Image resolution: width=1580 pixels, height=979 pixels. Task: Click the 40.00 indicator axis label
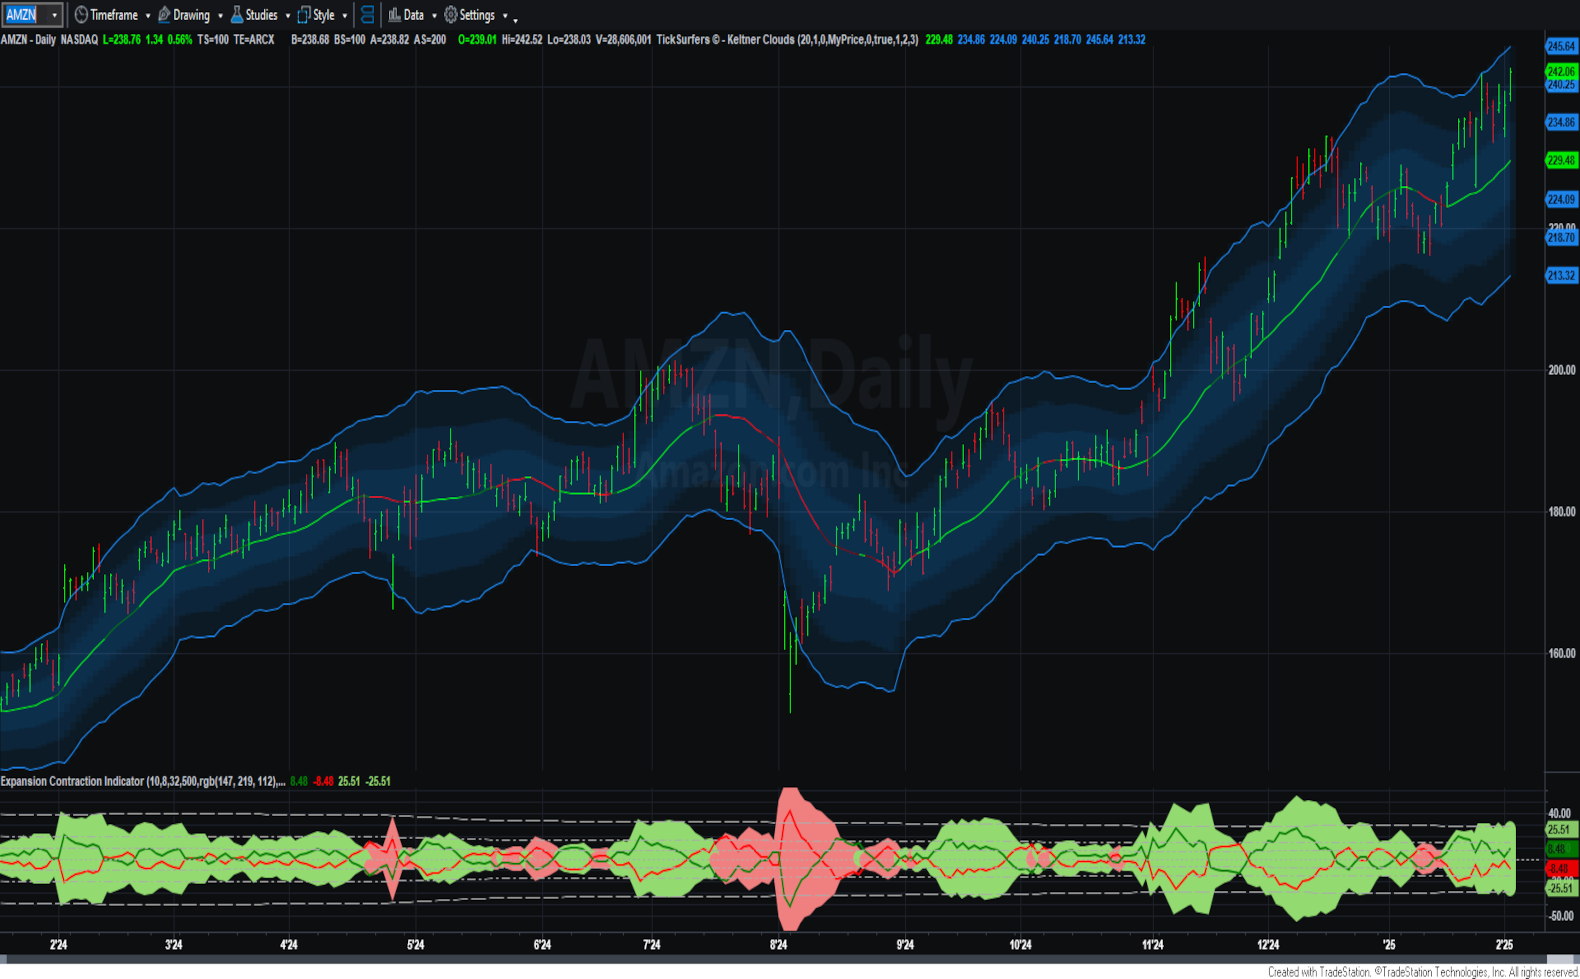click(x=1560, y=814)
